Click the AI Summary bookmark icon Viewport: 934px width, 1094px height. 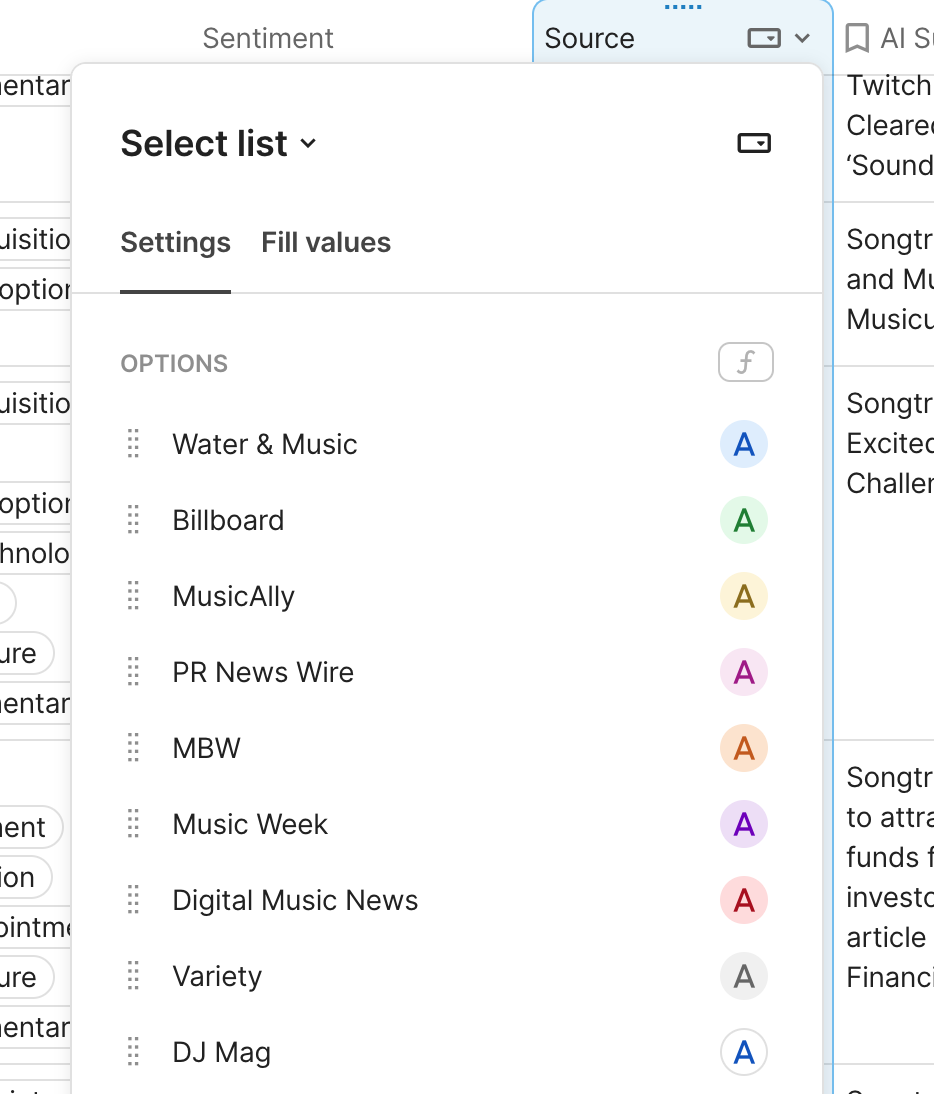coord(858,36)
